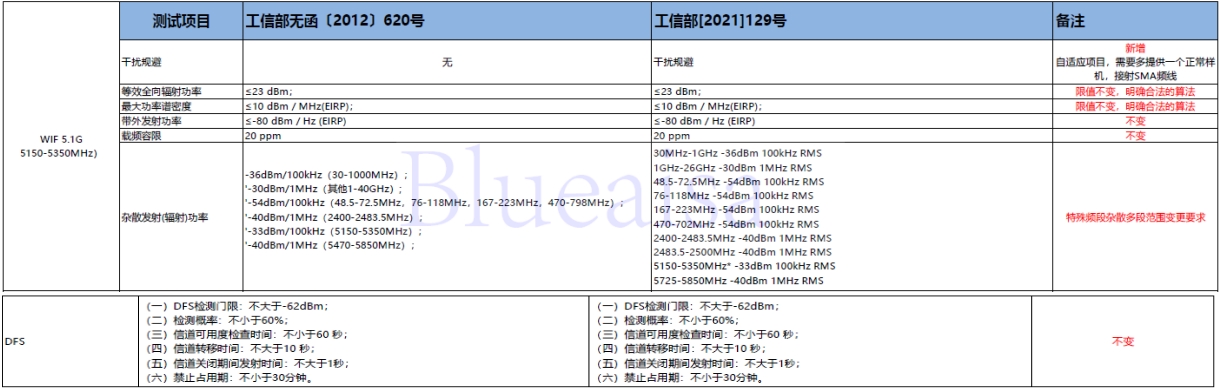Click the red 新增 remark text
This screenshot has width=1219, height=390.
click(1135, 47)
